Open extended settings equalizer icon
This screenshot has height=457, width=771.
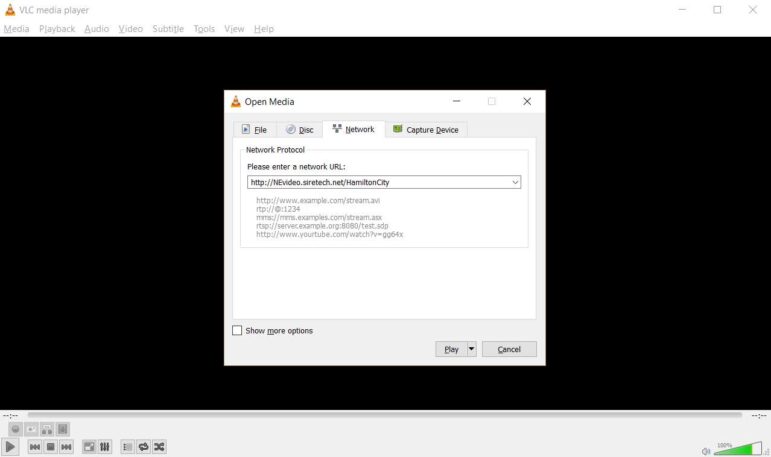pyautogui.click(x=105, y=447)
